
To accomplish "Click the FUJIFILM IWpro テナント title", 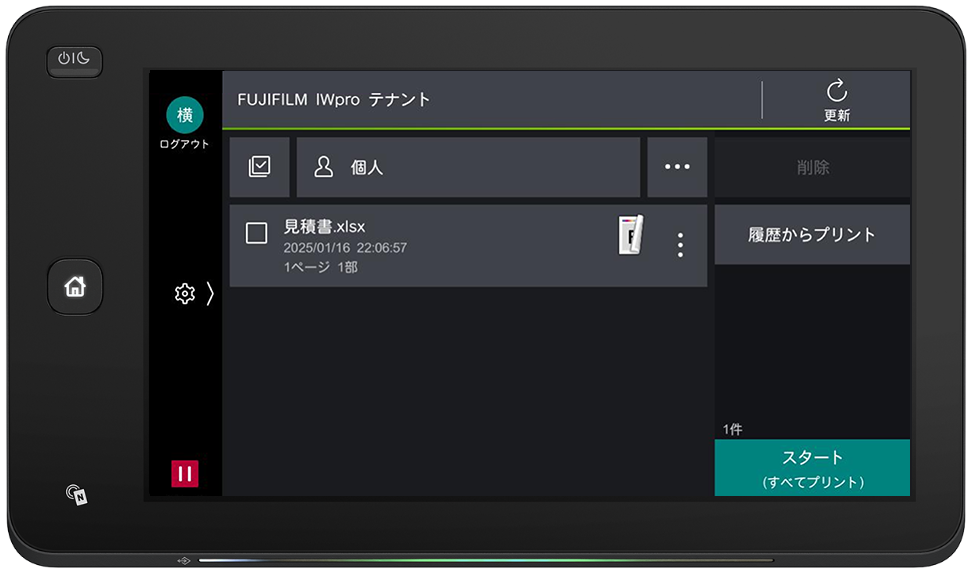I will pyautogui.click(x=333, y=100).
